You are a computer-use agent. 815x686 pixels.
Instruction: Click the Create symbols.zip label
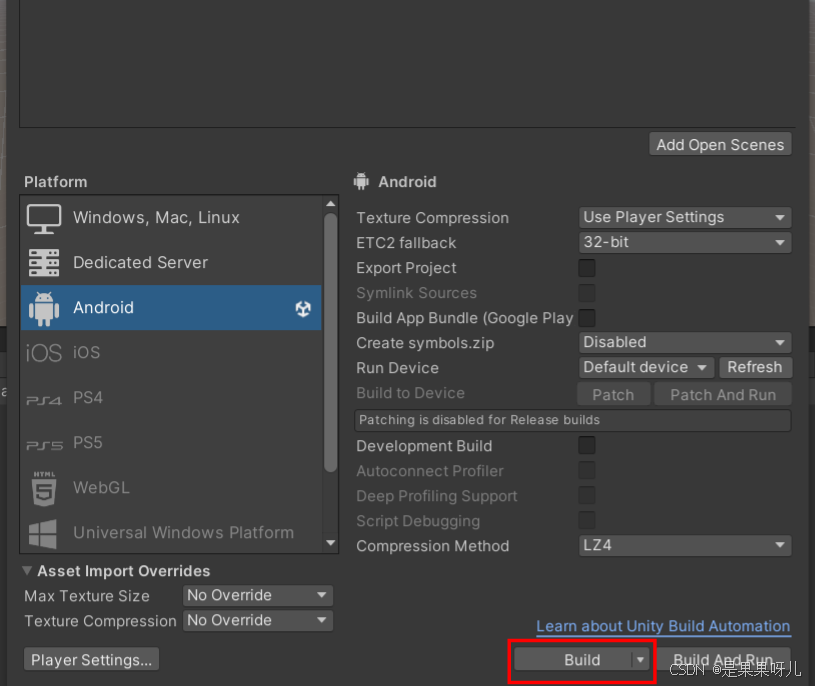(x=425, y=343)
